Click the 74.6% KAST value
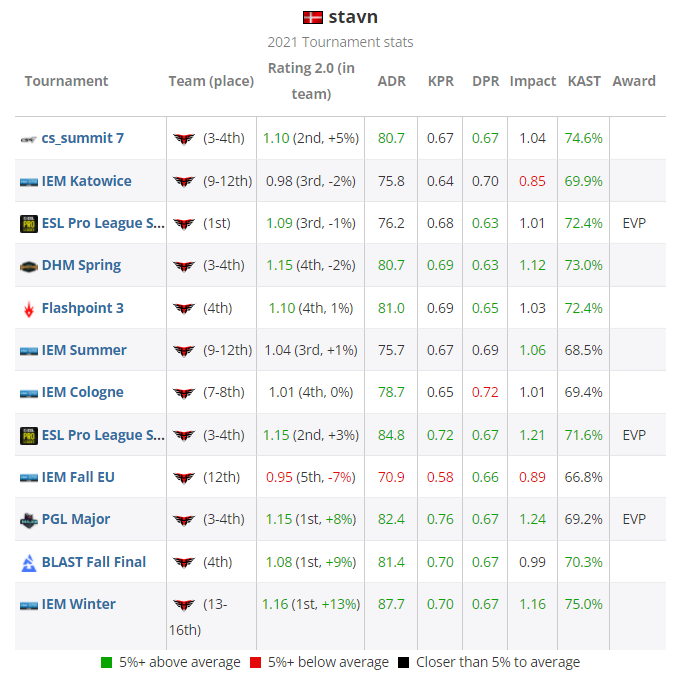This screenshot has width=677, height=680. click(x=583, y=138)
